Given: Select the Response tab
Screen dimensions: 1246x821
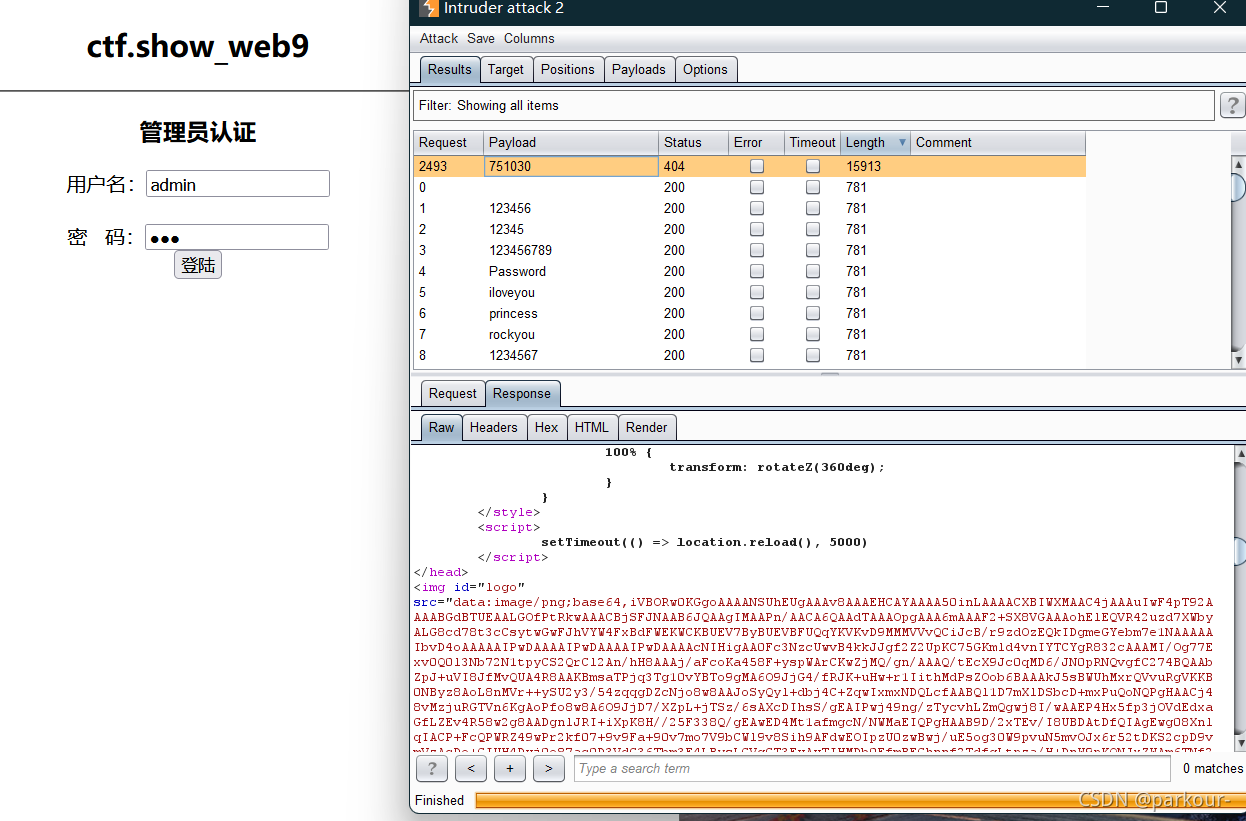Looking at the screenshot, I should click(x=522, y=393).
